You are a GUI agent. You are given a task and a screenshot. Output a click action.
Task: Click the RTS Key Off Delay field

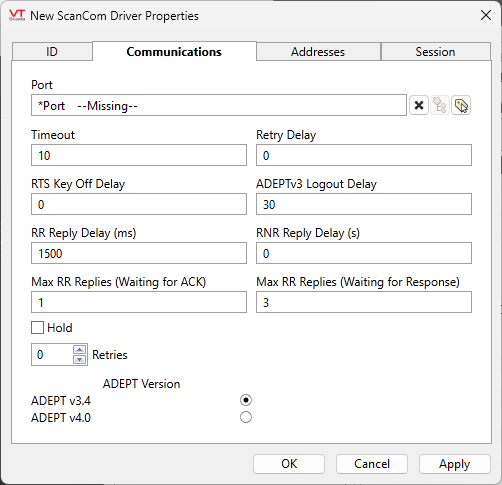coord(139,204)
